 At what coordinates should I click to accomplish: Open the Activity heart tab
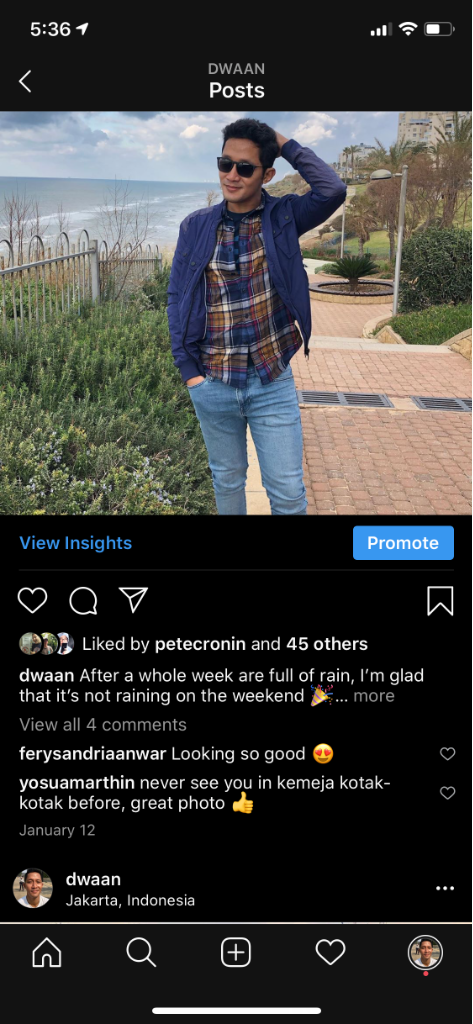point(331,953)
